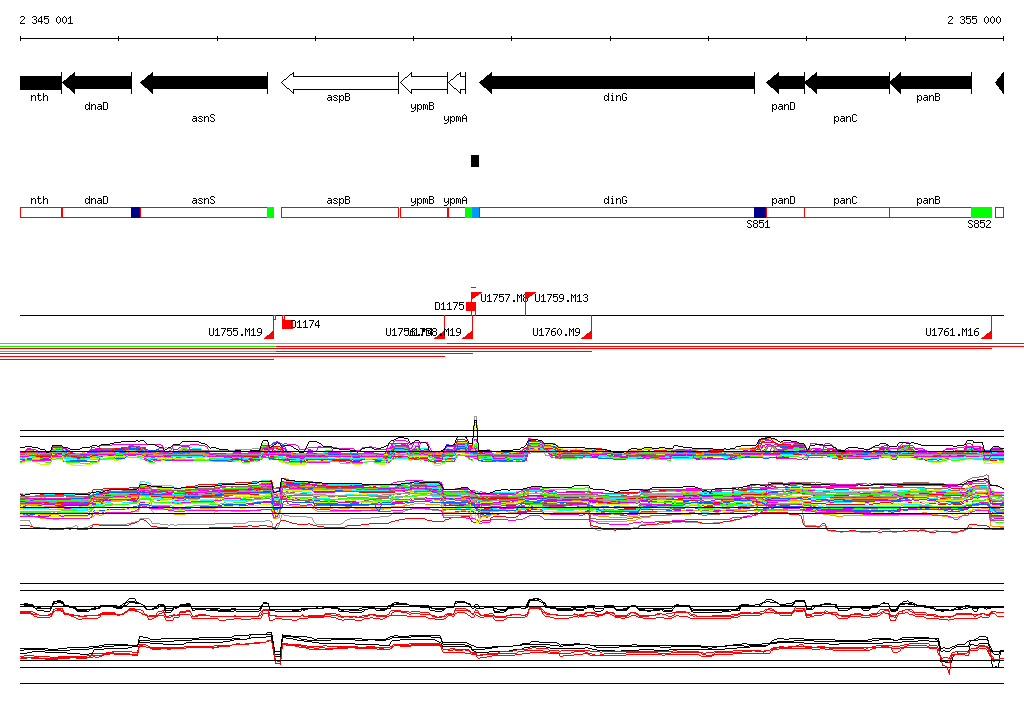This screenshot has height=714, width=1024.
Task: Click the small white ypmA gene arrow
Action: tap(457, 83)
